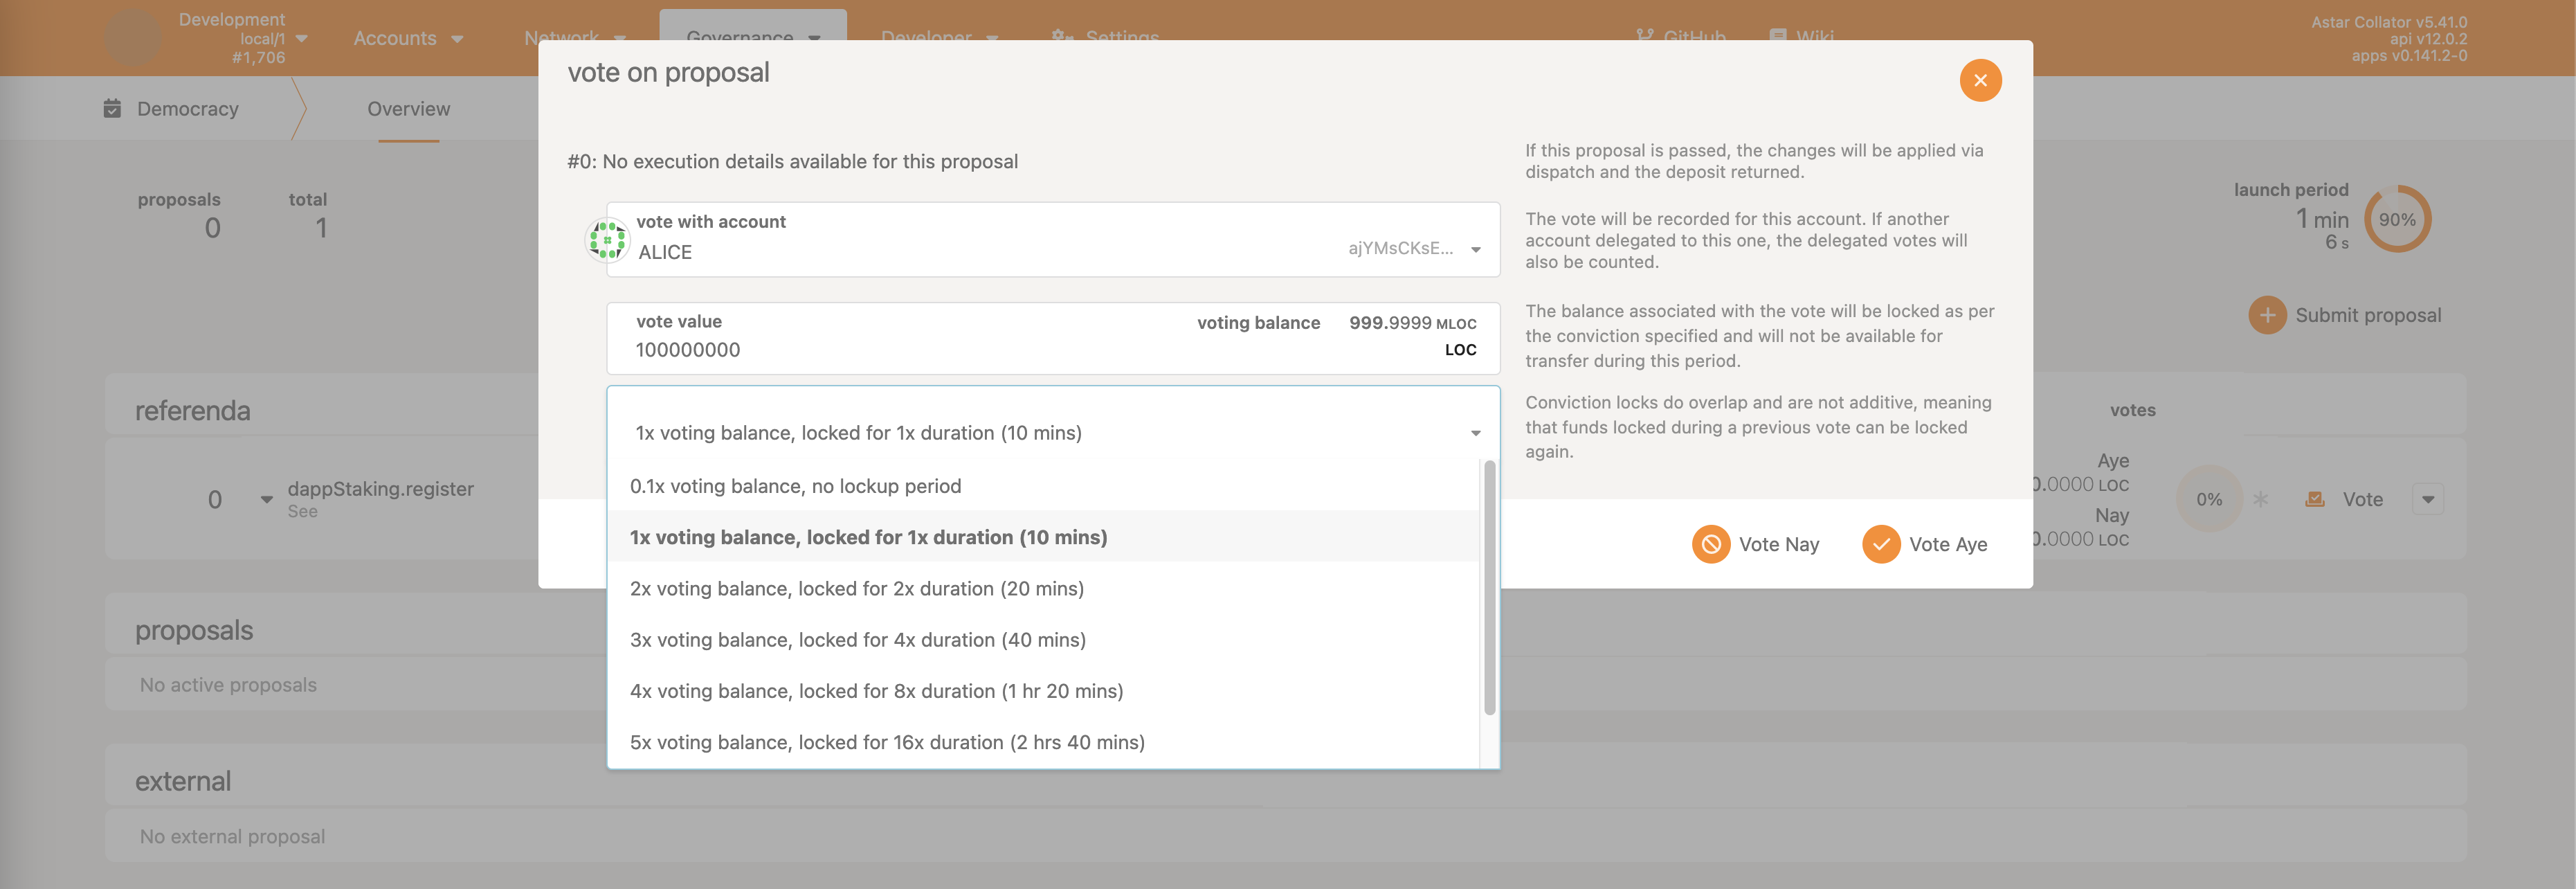Select 0.1x voting balance, no lockup
2576x889 pixels.
[795, 486]
